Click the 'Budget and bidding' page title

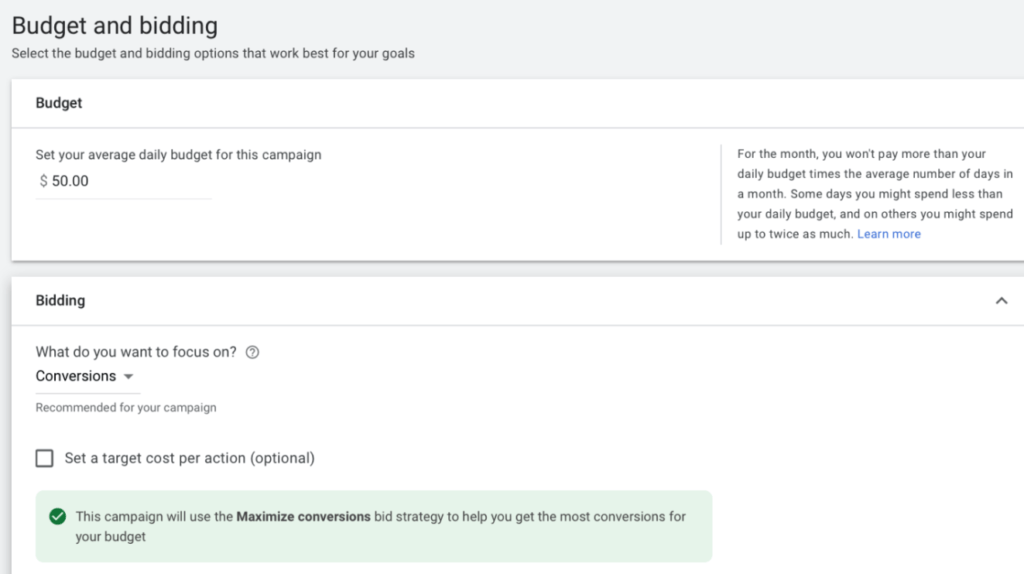point(115,25)
